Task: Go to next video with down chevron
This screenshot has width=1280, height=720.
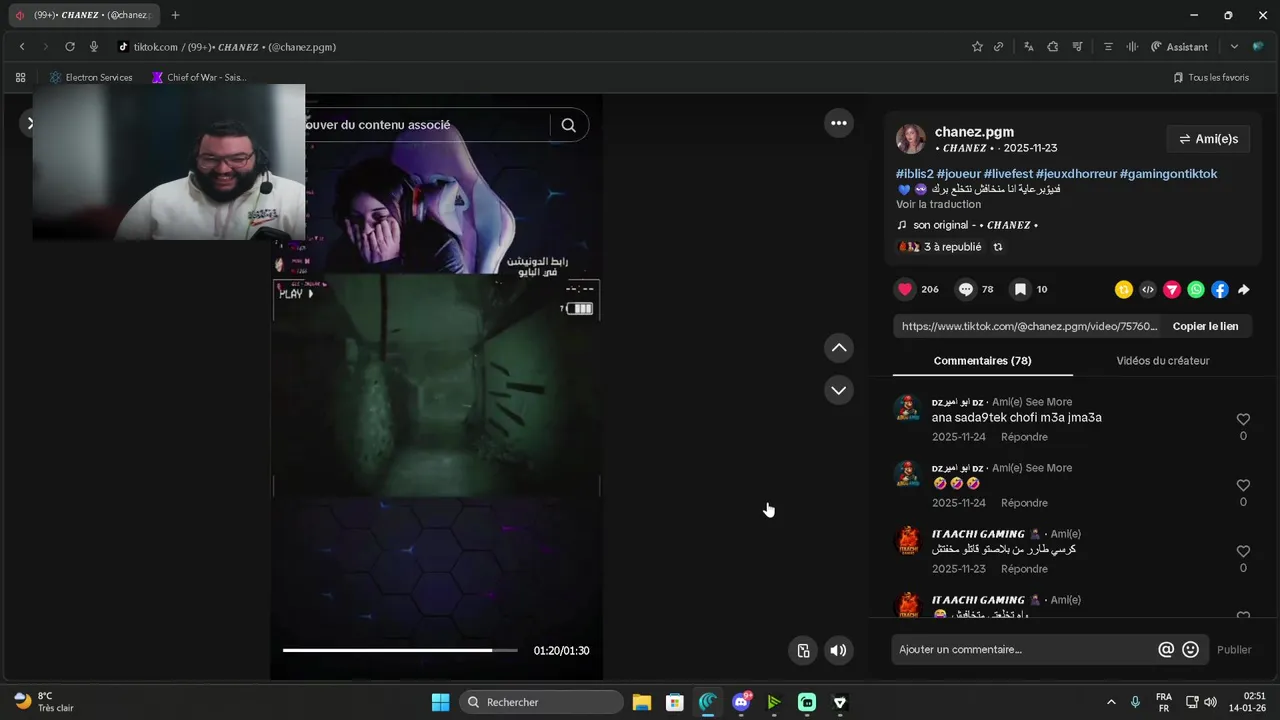Action: [x=839, y=390]
